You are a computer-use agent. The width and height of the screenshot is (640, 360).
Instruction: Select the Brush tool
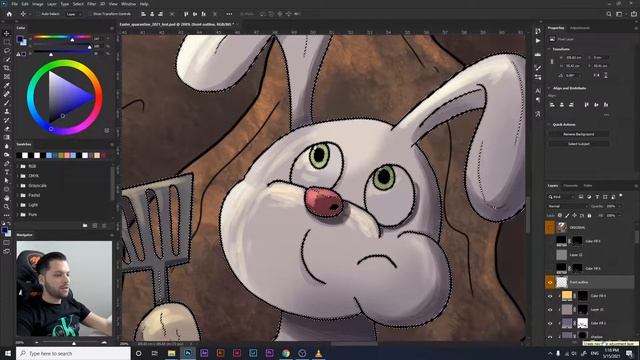click(x=7, y=102)
